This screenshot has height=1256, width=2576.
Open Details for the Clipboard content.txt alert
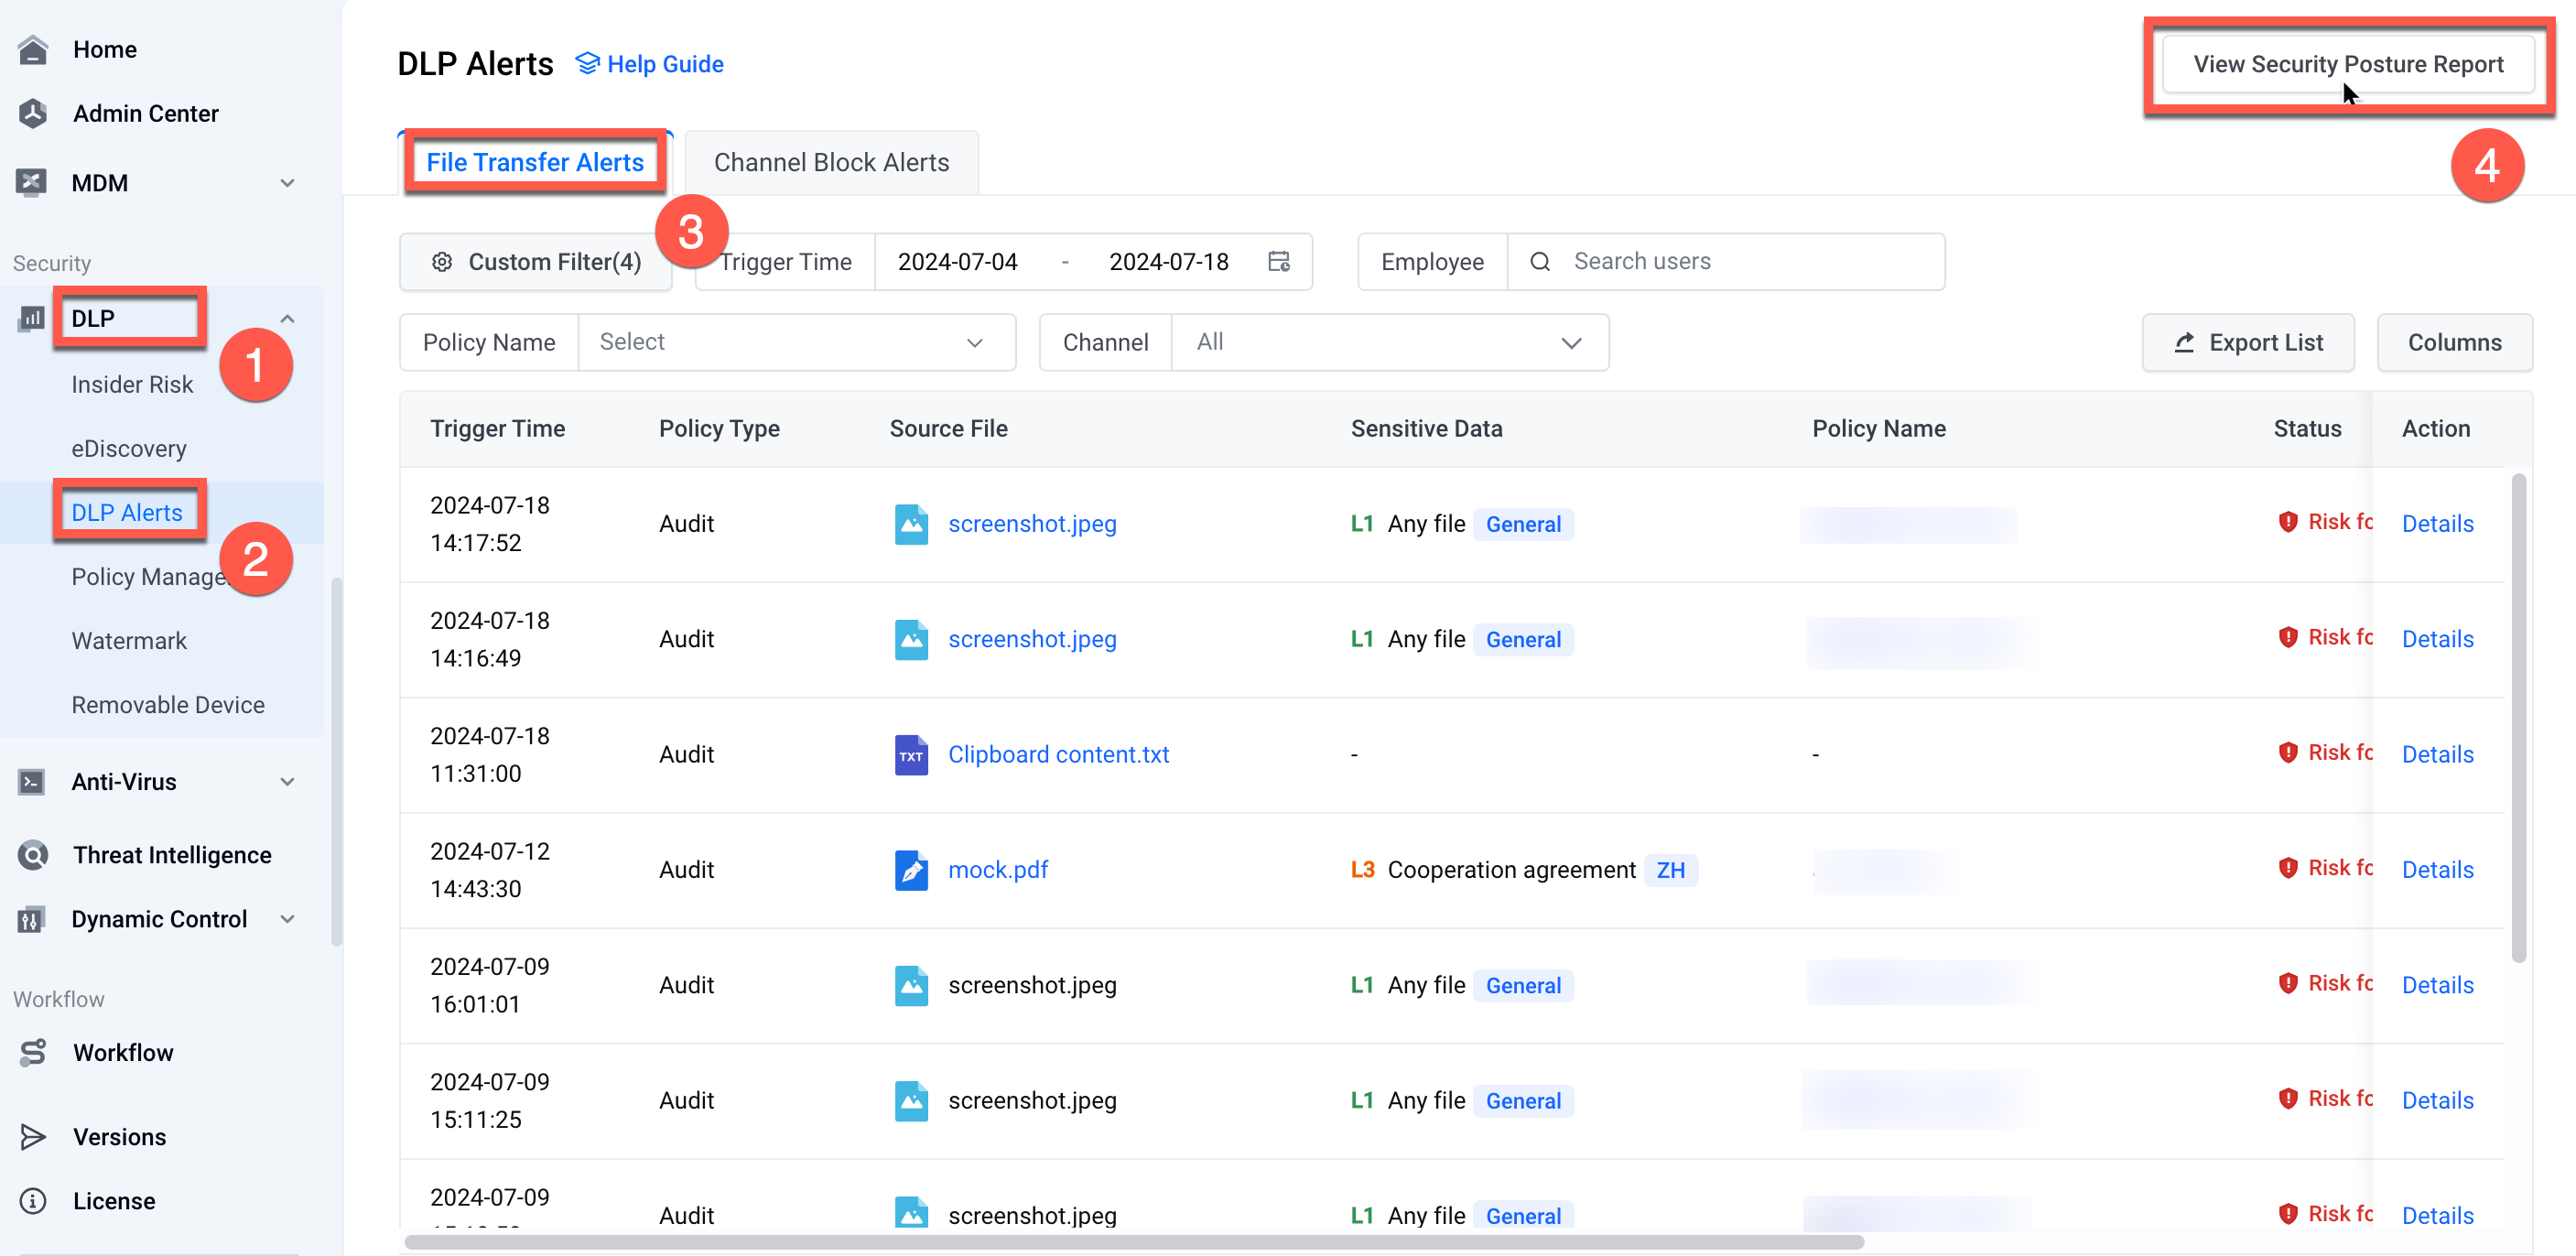(x=2437, y=755)
